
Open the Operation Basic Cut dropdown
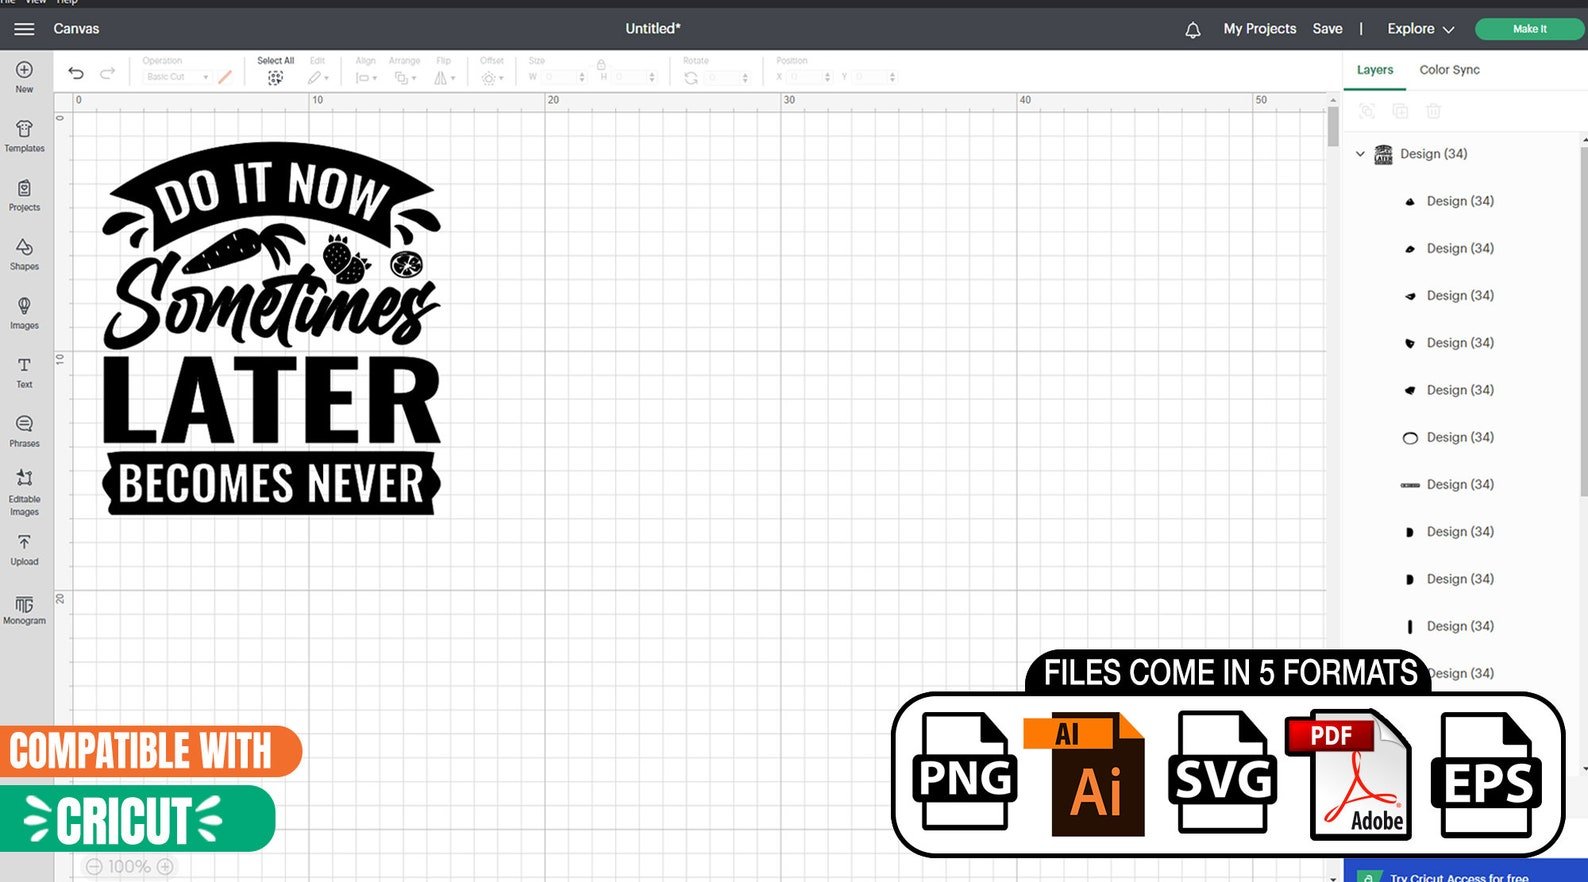point(176,77)
